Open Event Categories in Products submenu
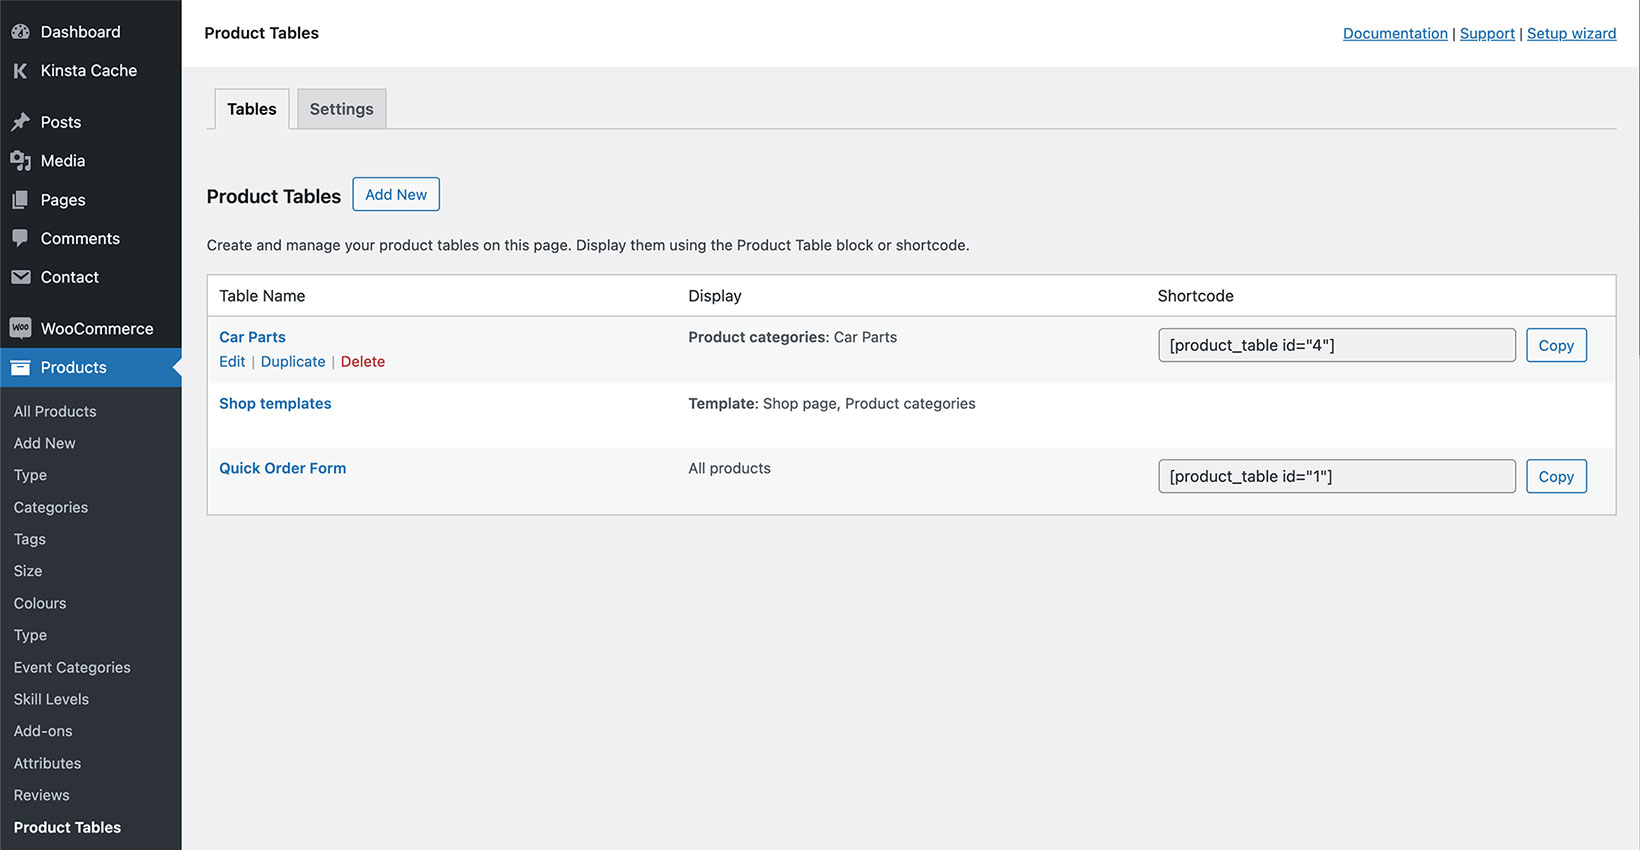This screenshot has width=1640, height=850. pyautogui.click(x=72, y=667)
